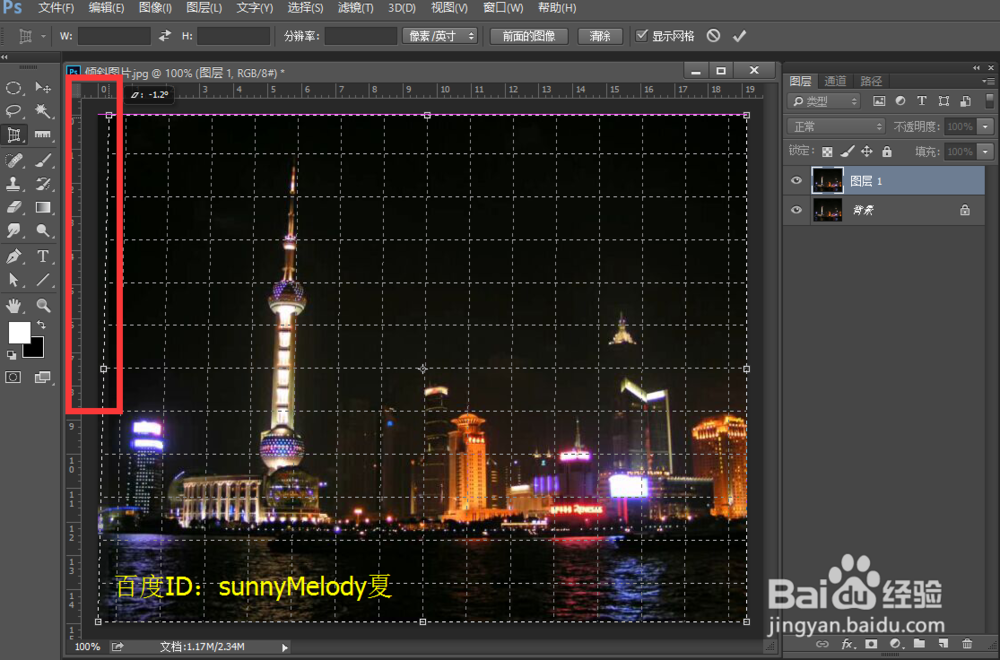Screen dimensions: 1000x660
Task: Open the 文件(F) menu
Action: [x=56, y=8]
